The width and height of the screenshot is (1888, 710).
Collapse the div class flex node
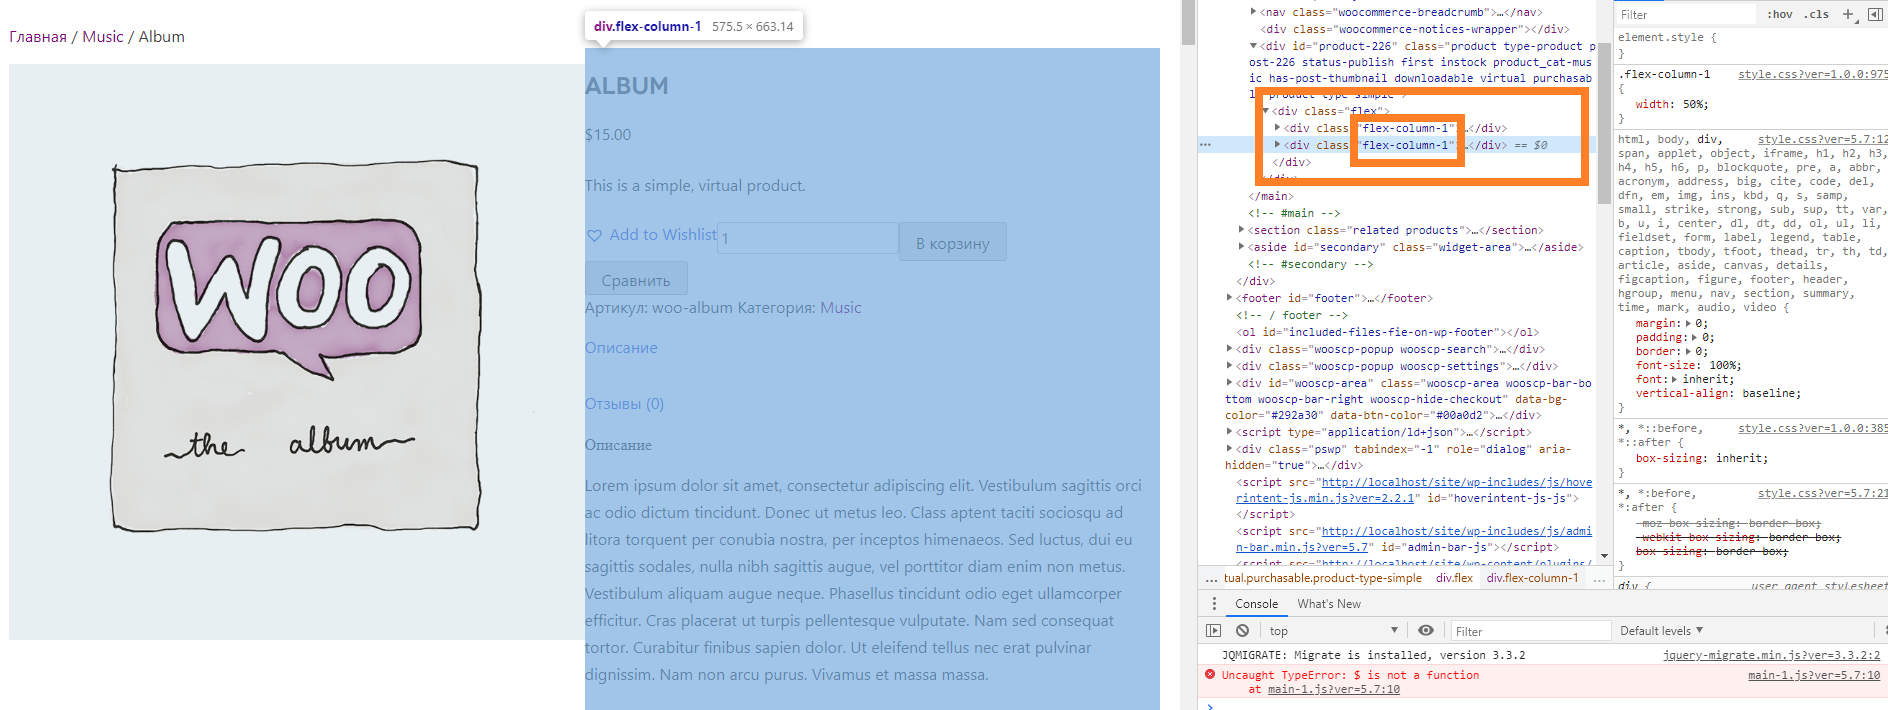tap(1265, 111)
